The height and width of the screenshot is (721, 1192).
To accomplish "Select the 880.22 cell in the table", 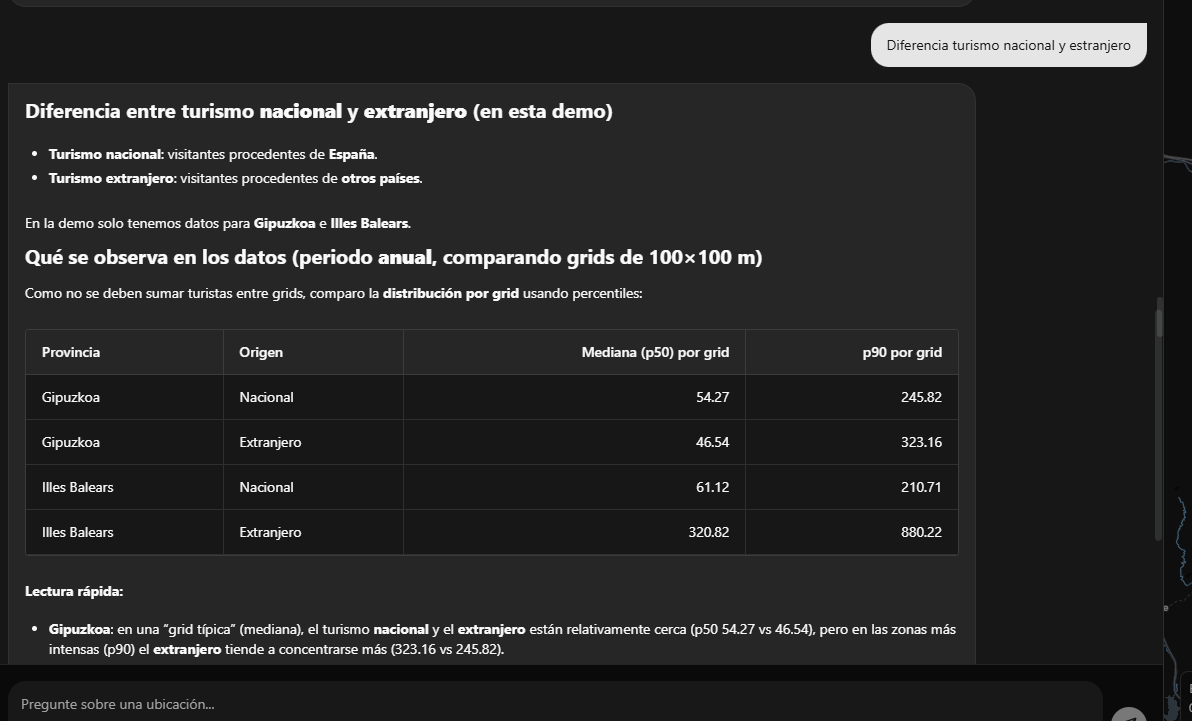I will pyautogui.click(x=921, y=532).
